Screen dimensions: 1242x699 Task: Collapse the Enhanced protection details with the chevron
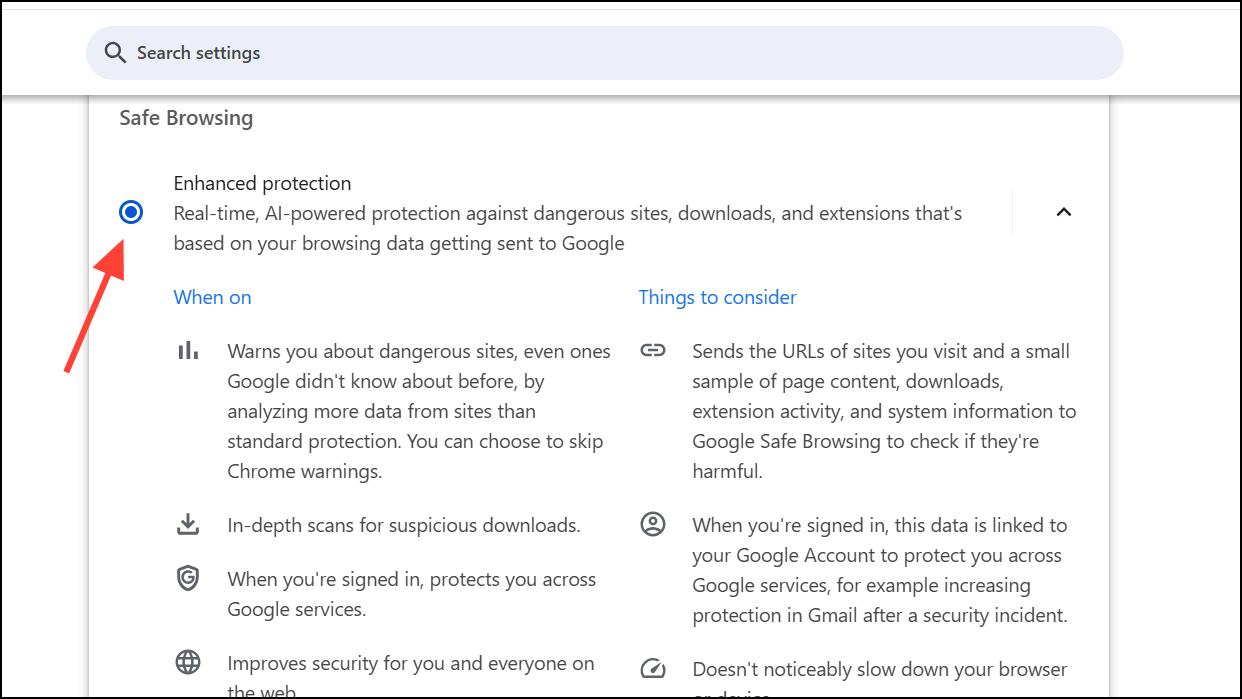1064,212
